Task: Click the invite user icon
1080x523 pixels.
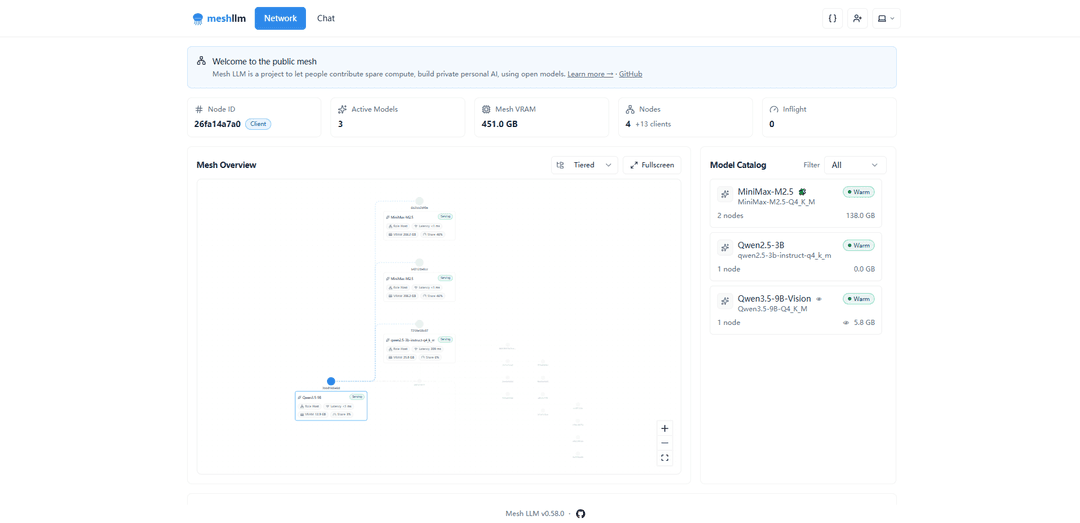Action: point(857,18)
